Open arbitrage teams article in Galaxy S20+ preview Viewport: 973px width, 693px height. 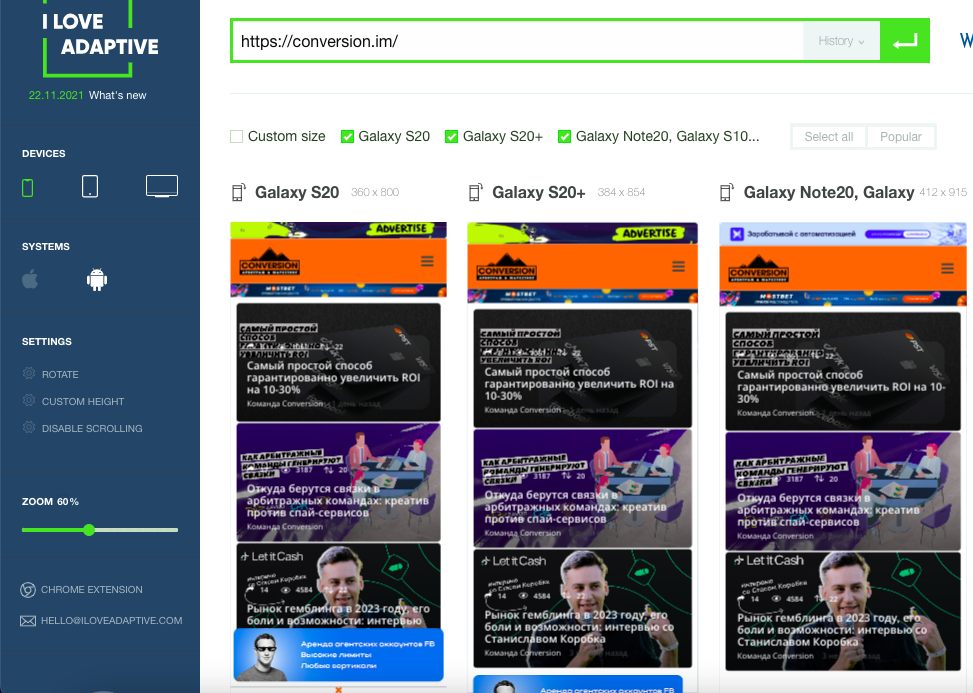point(582,488)
